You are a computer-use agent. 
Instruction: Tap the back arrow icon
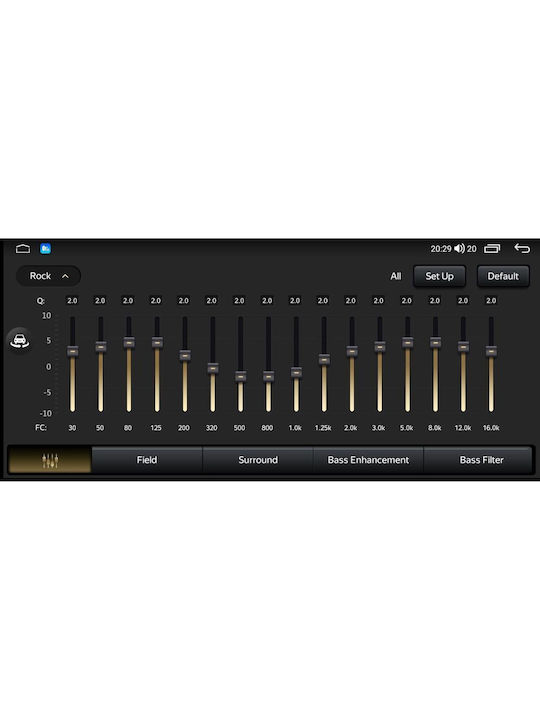[x=522, y=248]
